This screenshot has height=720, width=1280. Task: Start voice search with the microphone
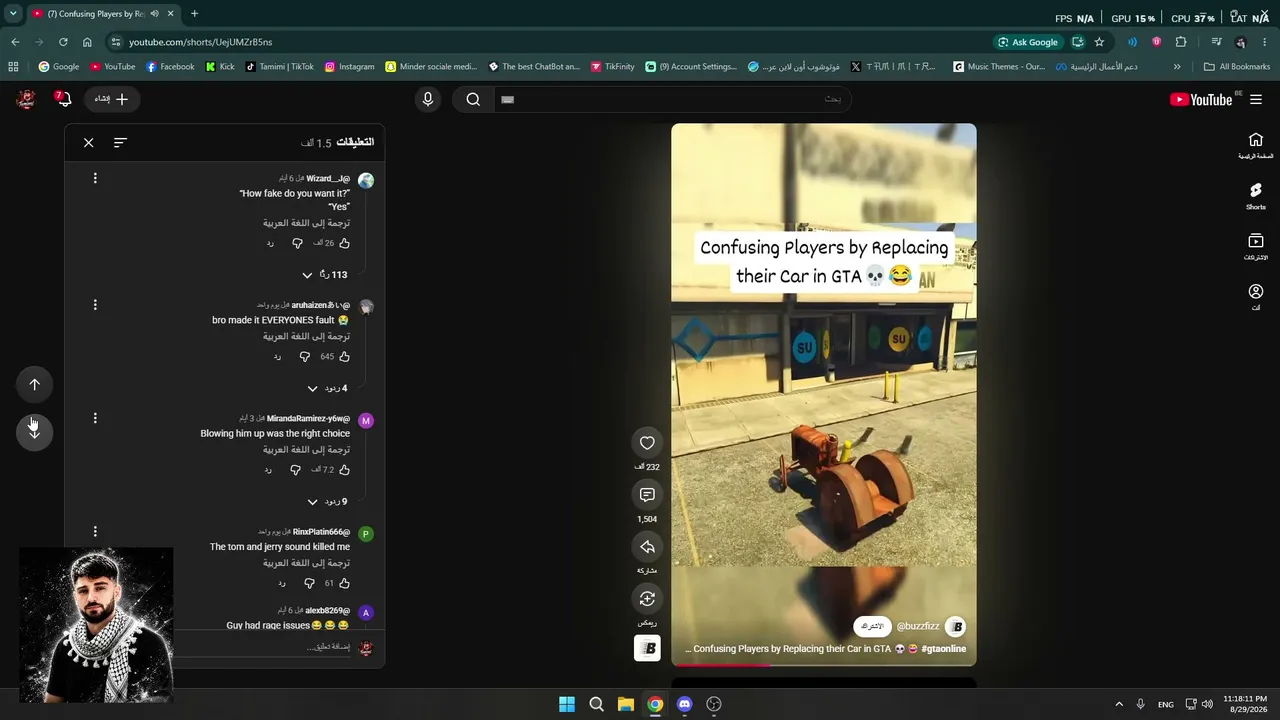click(428, 99)
